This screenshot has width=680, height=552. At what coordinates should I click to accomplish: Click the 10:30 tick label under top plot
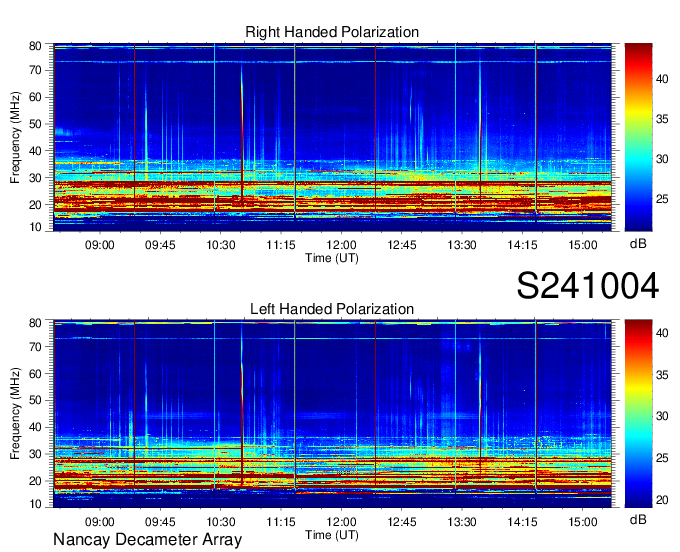[221, 245]
